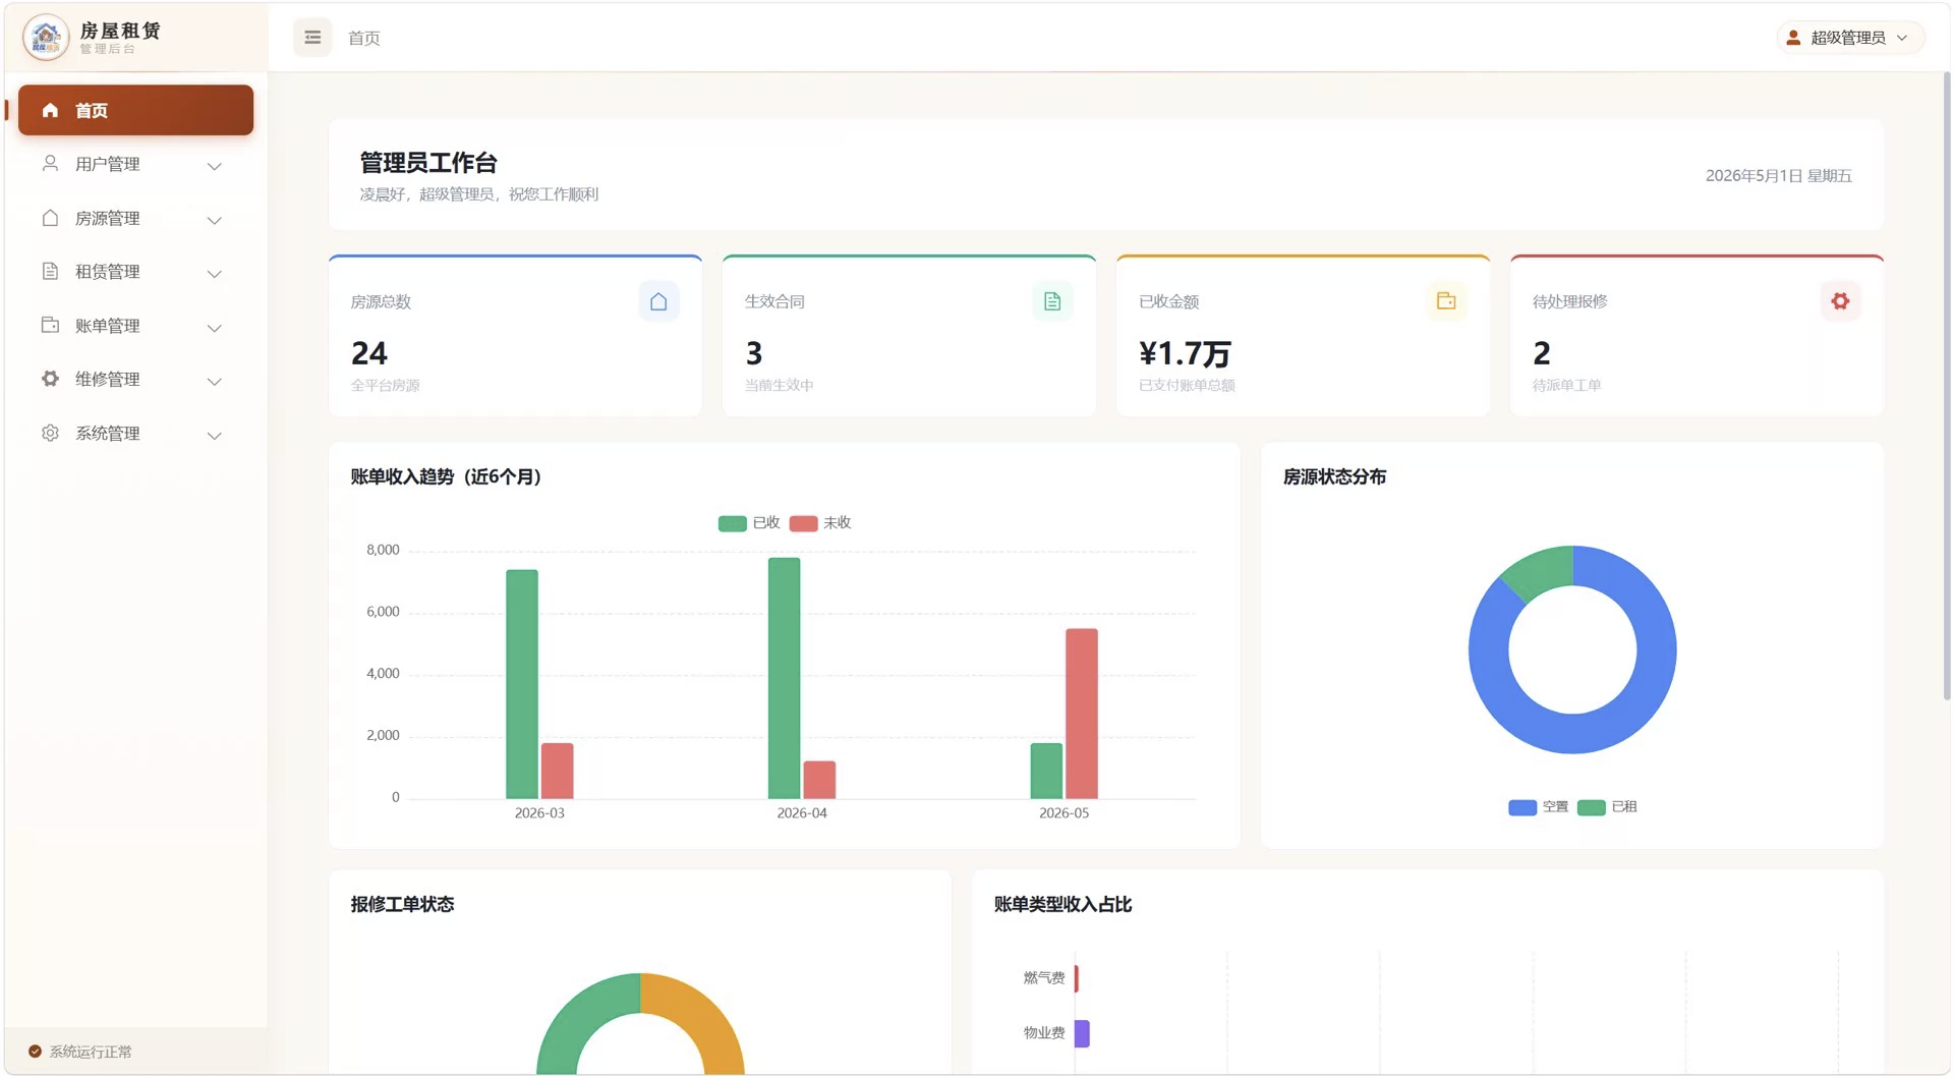Screen dimensions: 1954x1076
Task: Click the page vertical scrollbar
Action: (1946, 386)
